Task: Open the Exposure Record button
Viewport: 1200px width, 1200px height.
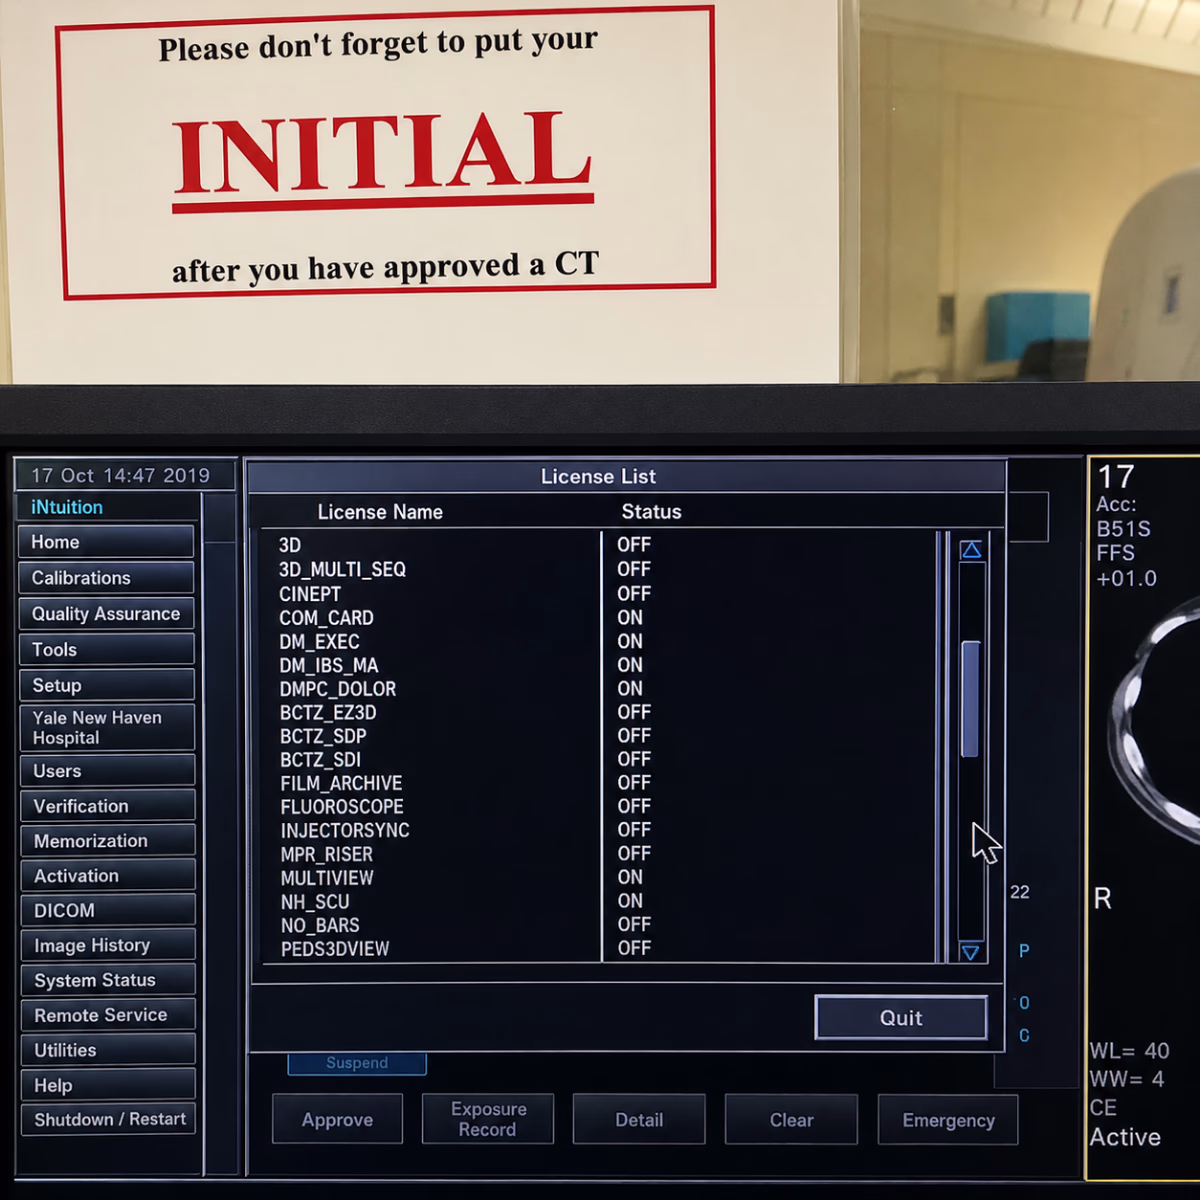Action: [488, 1120]
